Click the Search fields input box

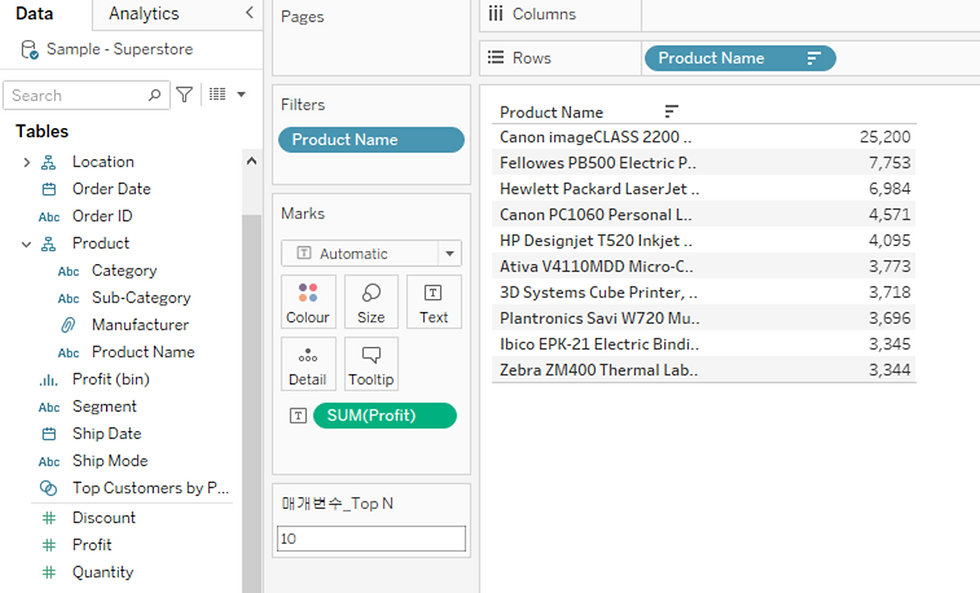click(86, 95)
